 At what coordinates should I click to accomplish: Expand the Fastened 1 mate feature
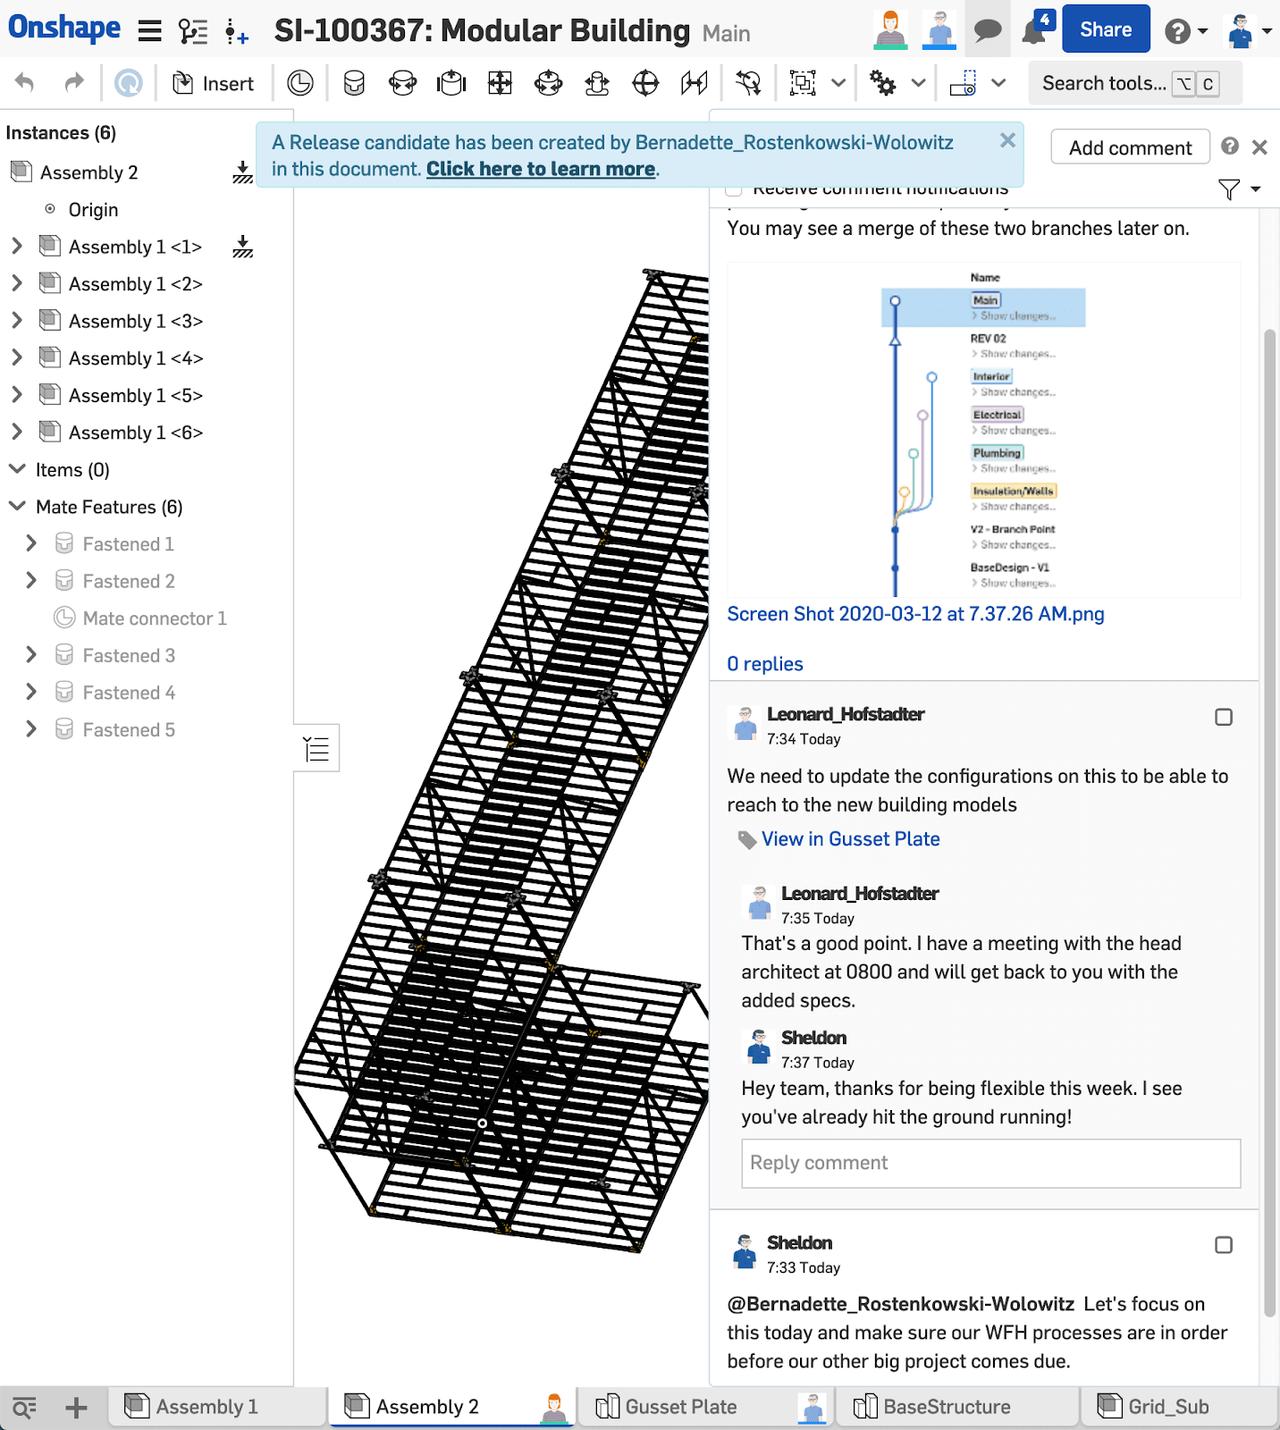[30, 543]
